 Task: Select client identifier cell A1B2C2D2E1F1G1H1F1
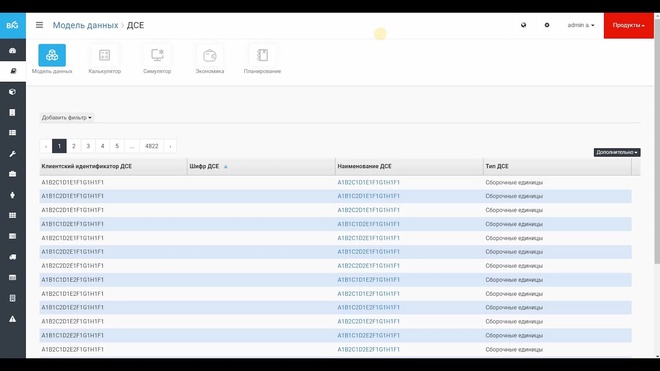(72, 266)
